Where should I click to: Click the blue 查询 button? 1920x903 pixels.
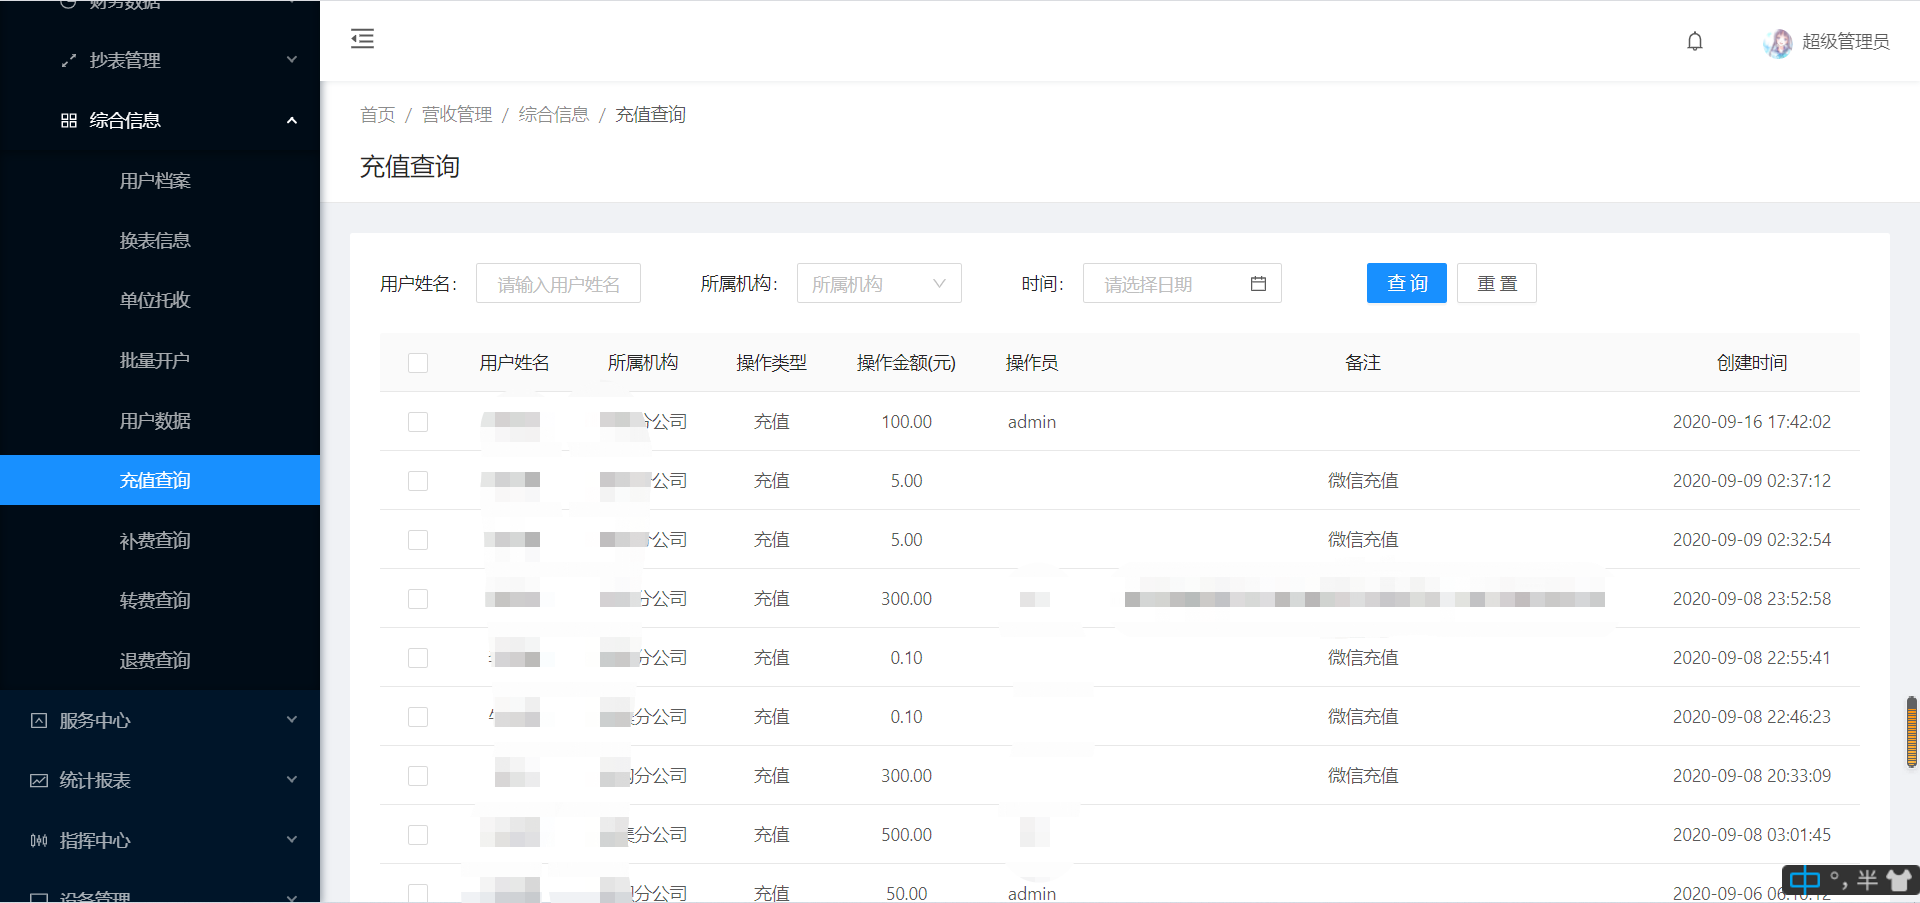[1406, 283]
